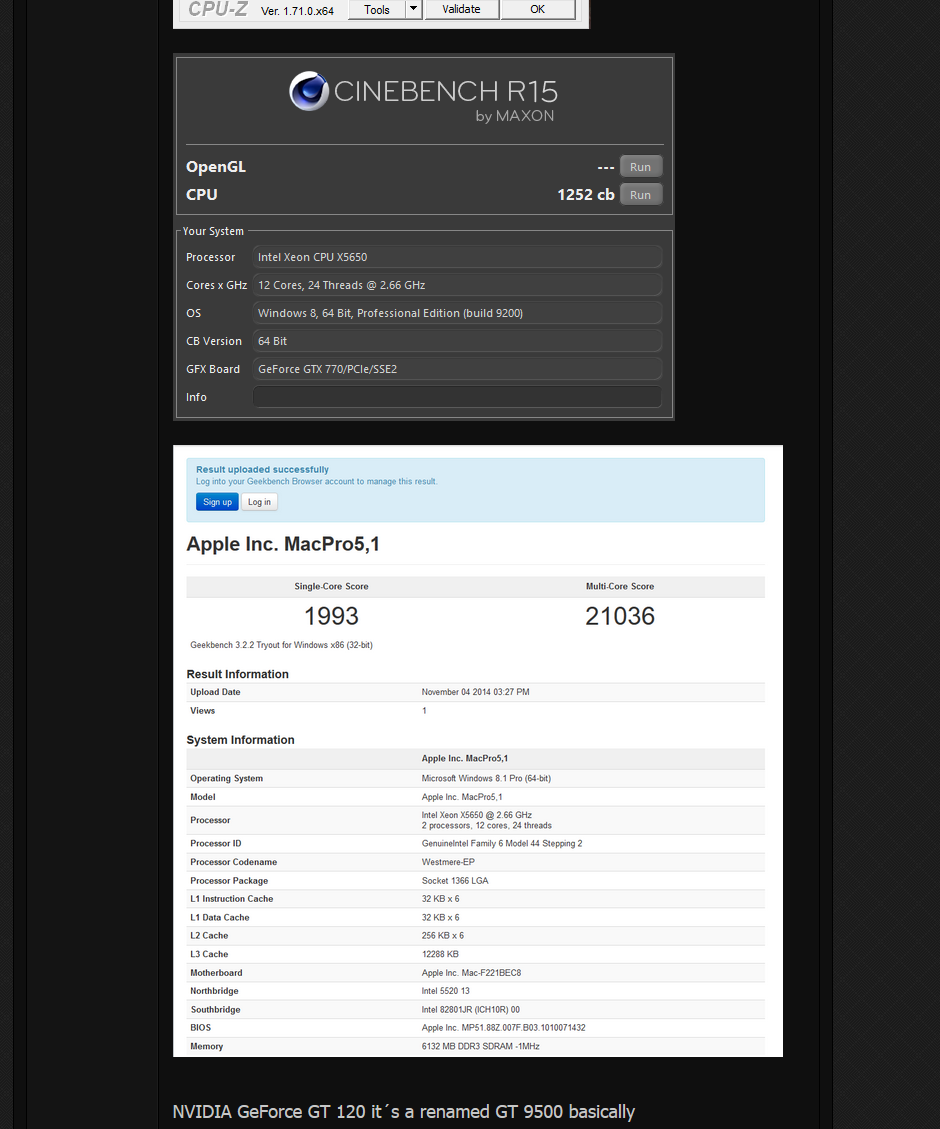Select the CB Version '64 Bit' field
The width and height of the screenshot is (940, 1129).
[457, 341]
